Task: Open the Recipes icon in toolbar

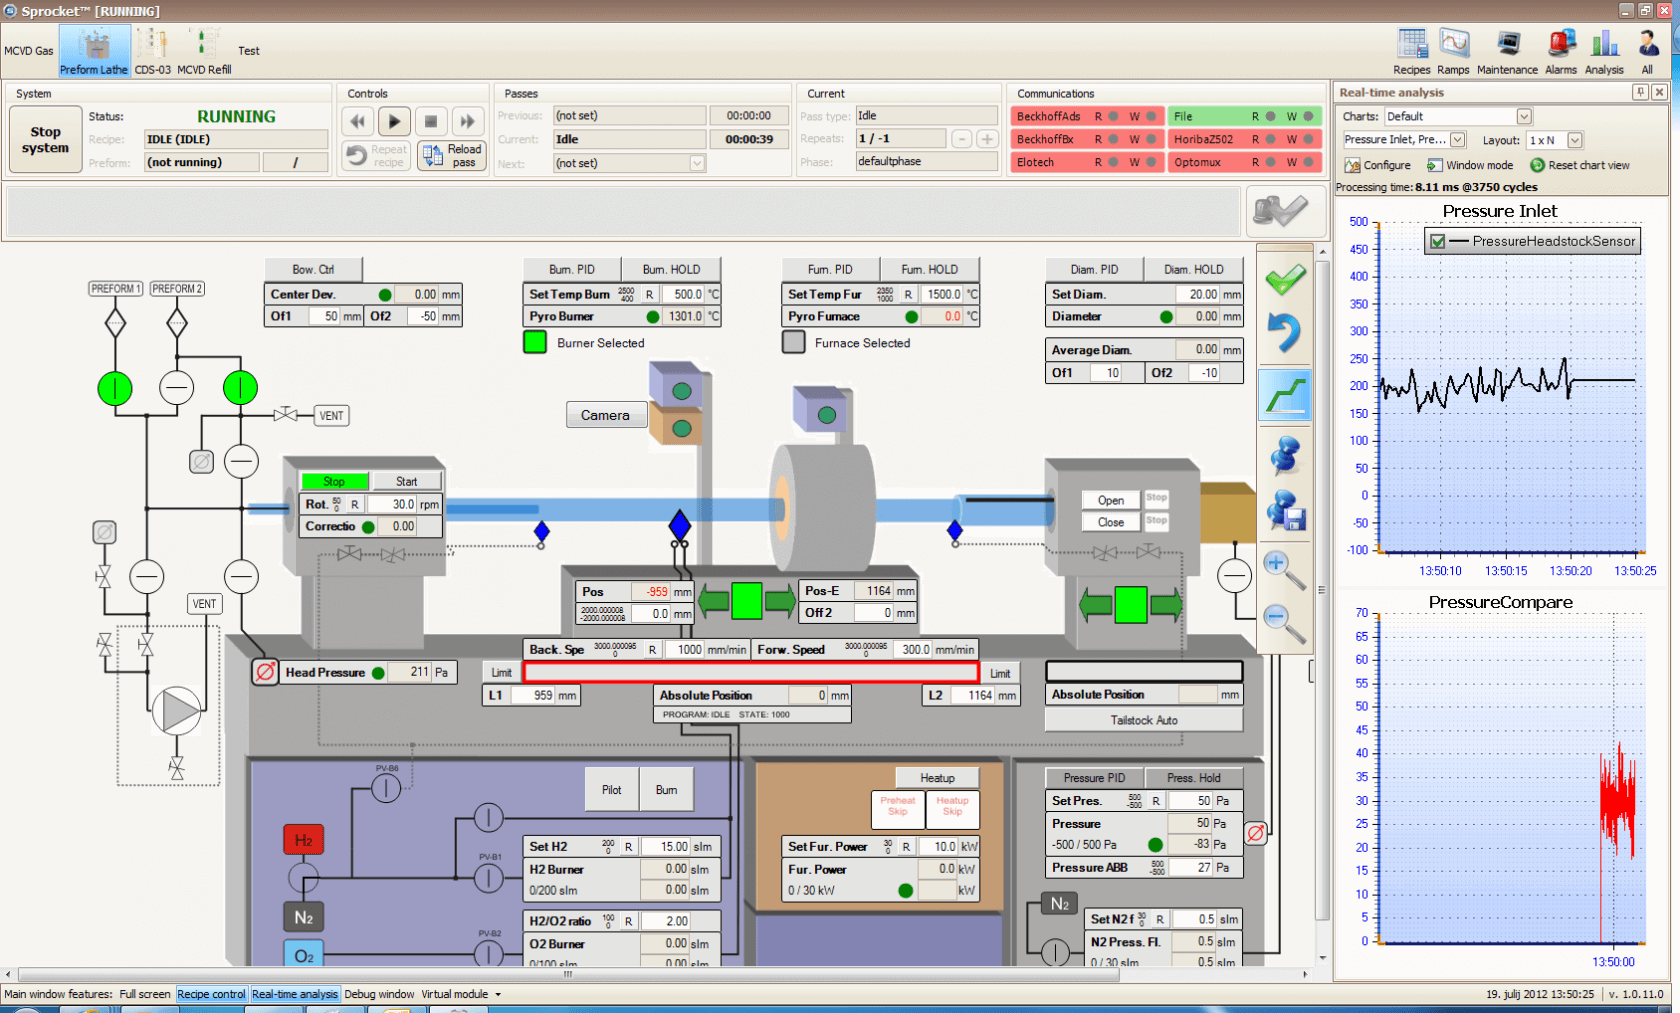Action: [1411, 46]
